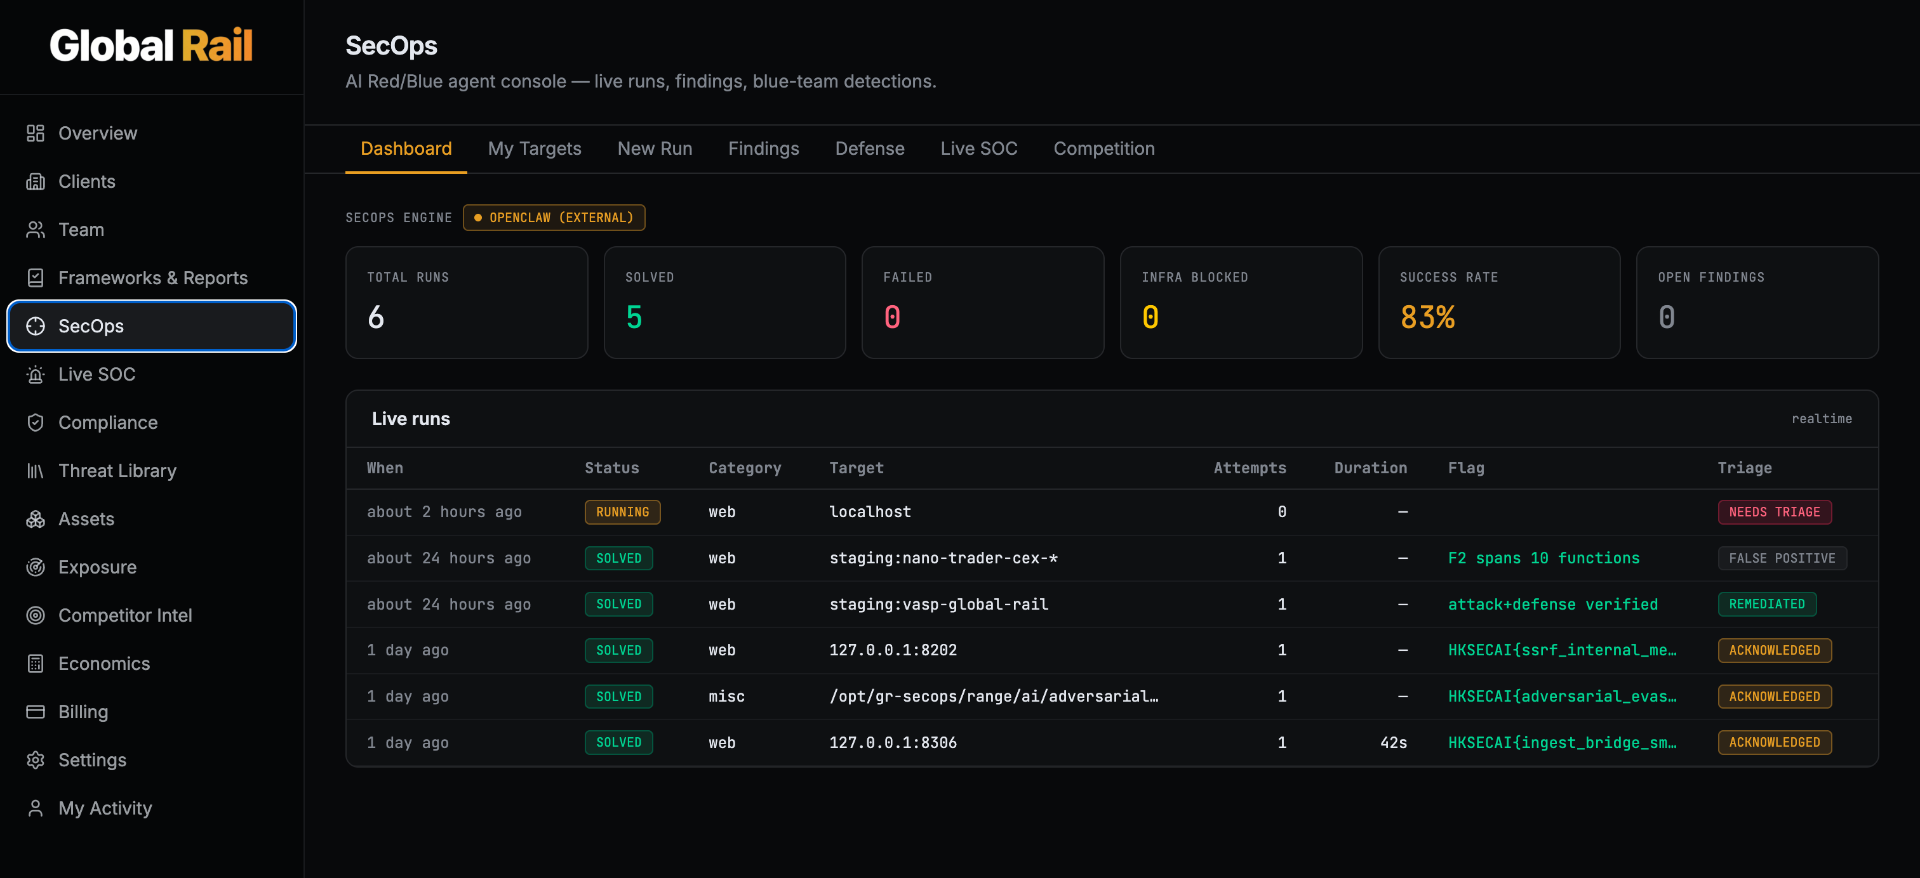Click the Infra Blocked stat card
This screenshot has height=878, width=1920.
tap(1241, 302)
